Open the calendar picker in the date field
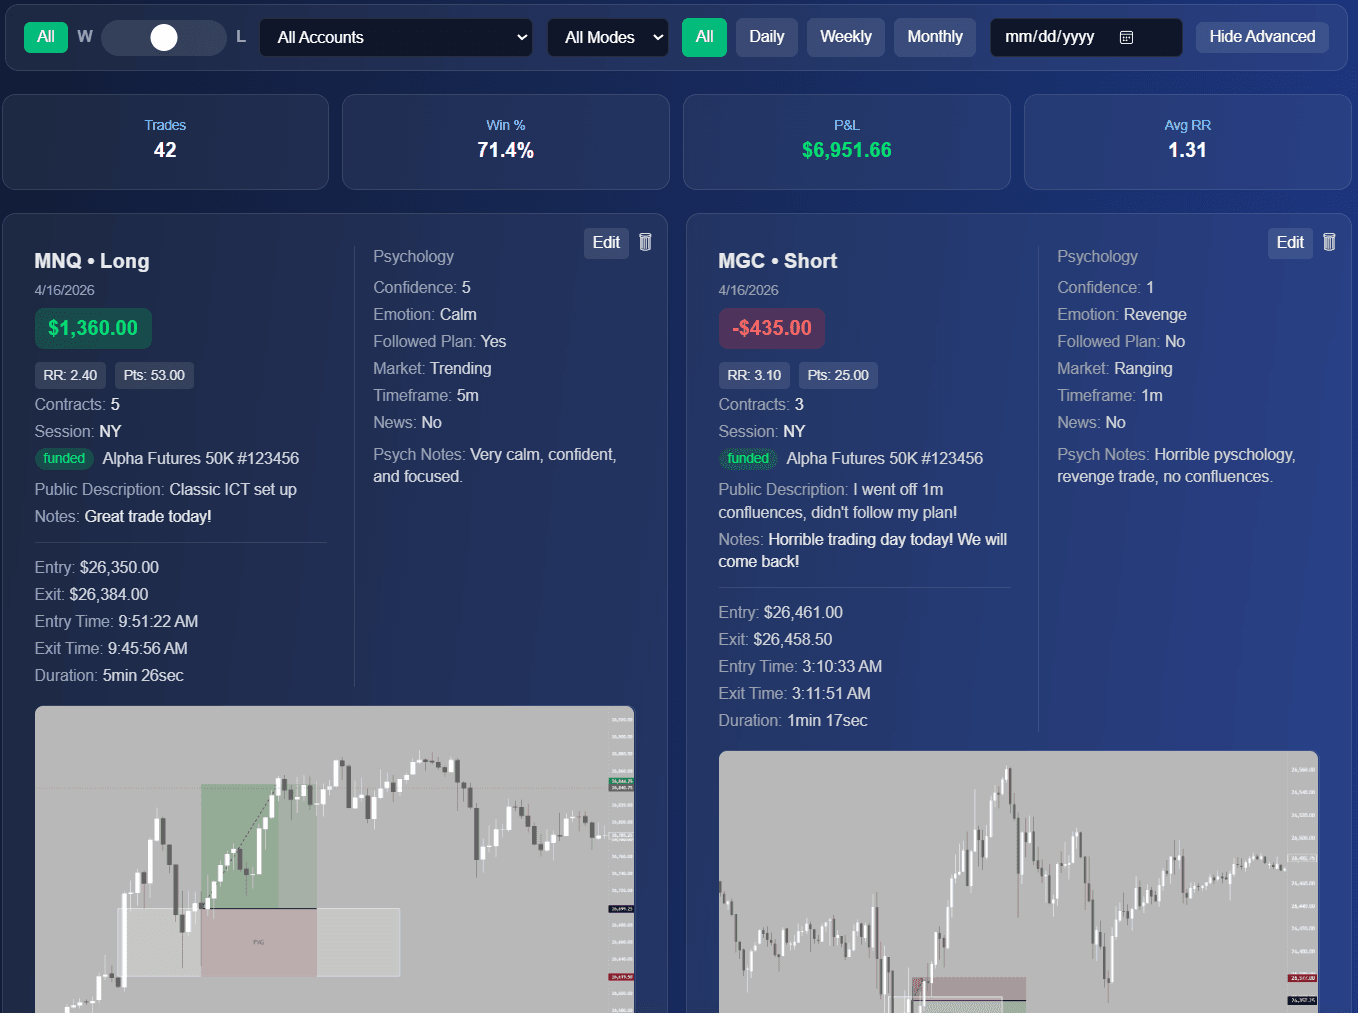This screenshot has height=1013, width=1358. [1126, 37]
